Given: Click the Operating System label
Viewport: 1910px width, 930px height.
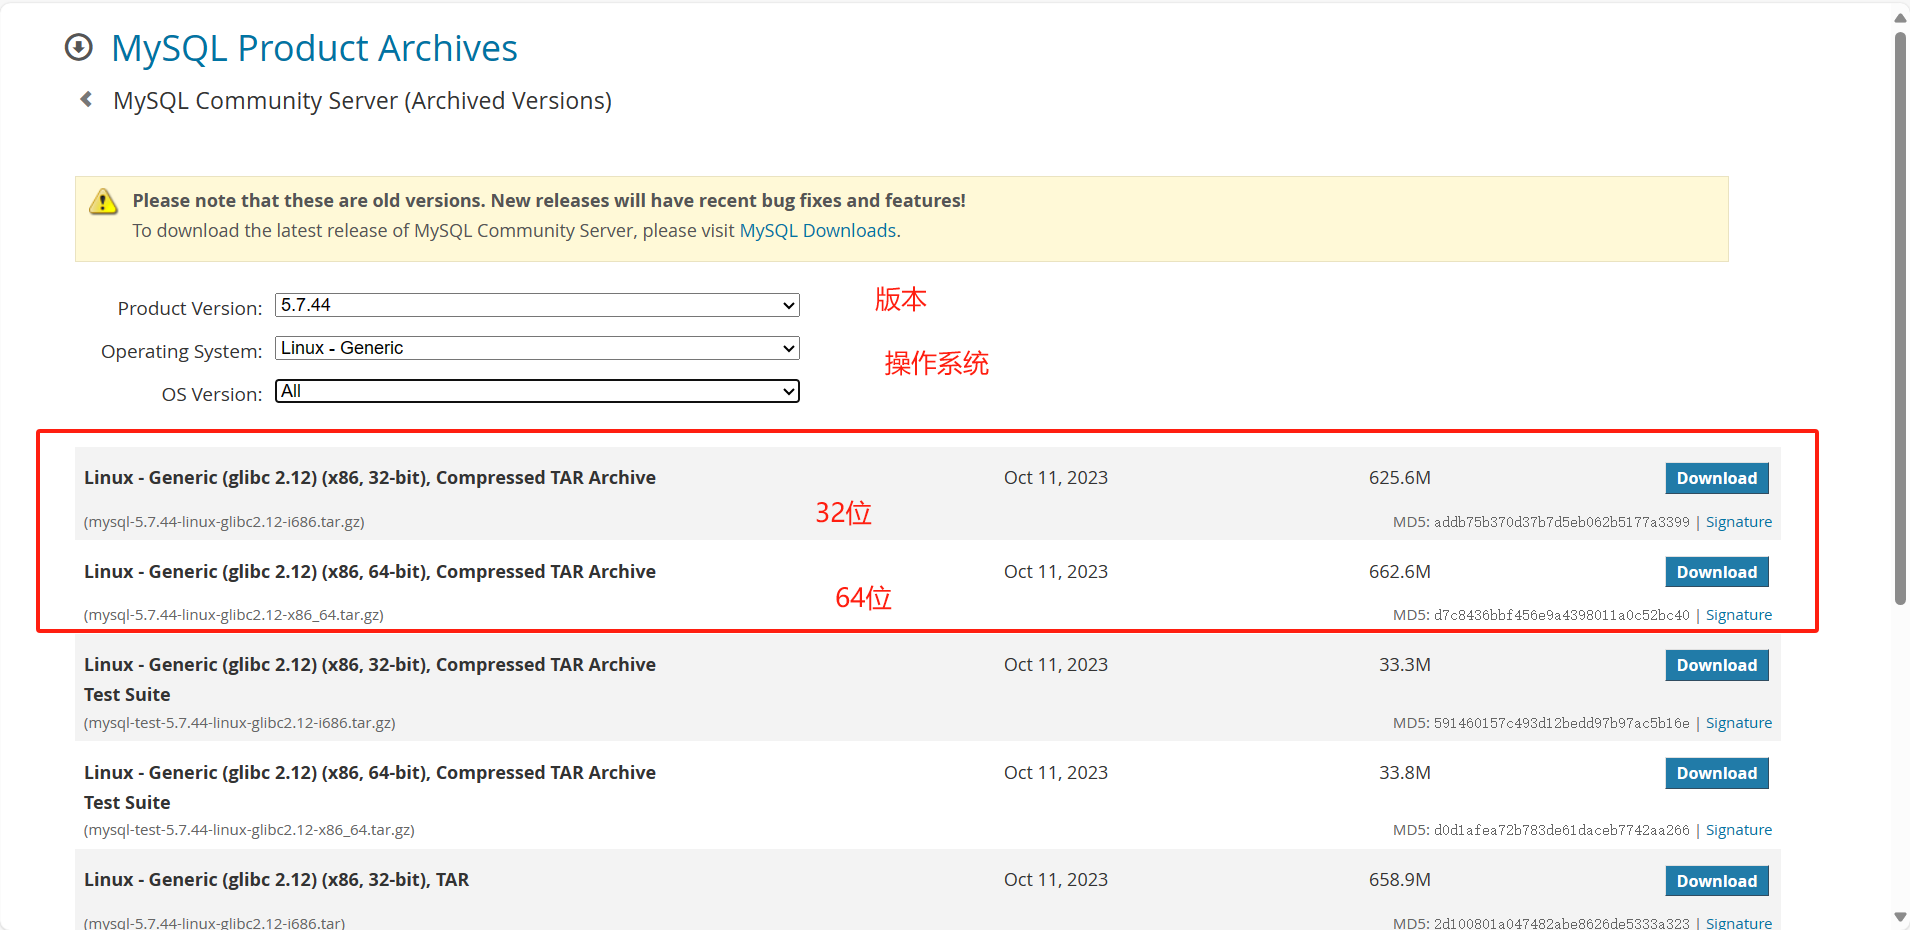Looking at the screenshot, I should [181, 351].
